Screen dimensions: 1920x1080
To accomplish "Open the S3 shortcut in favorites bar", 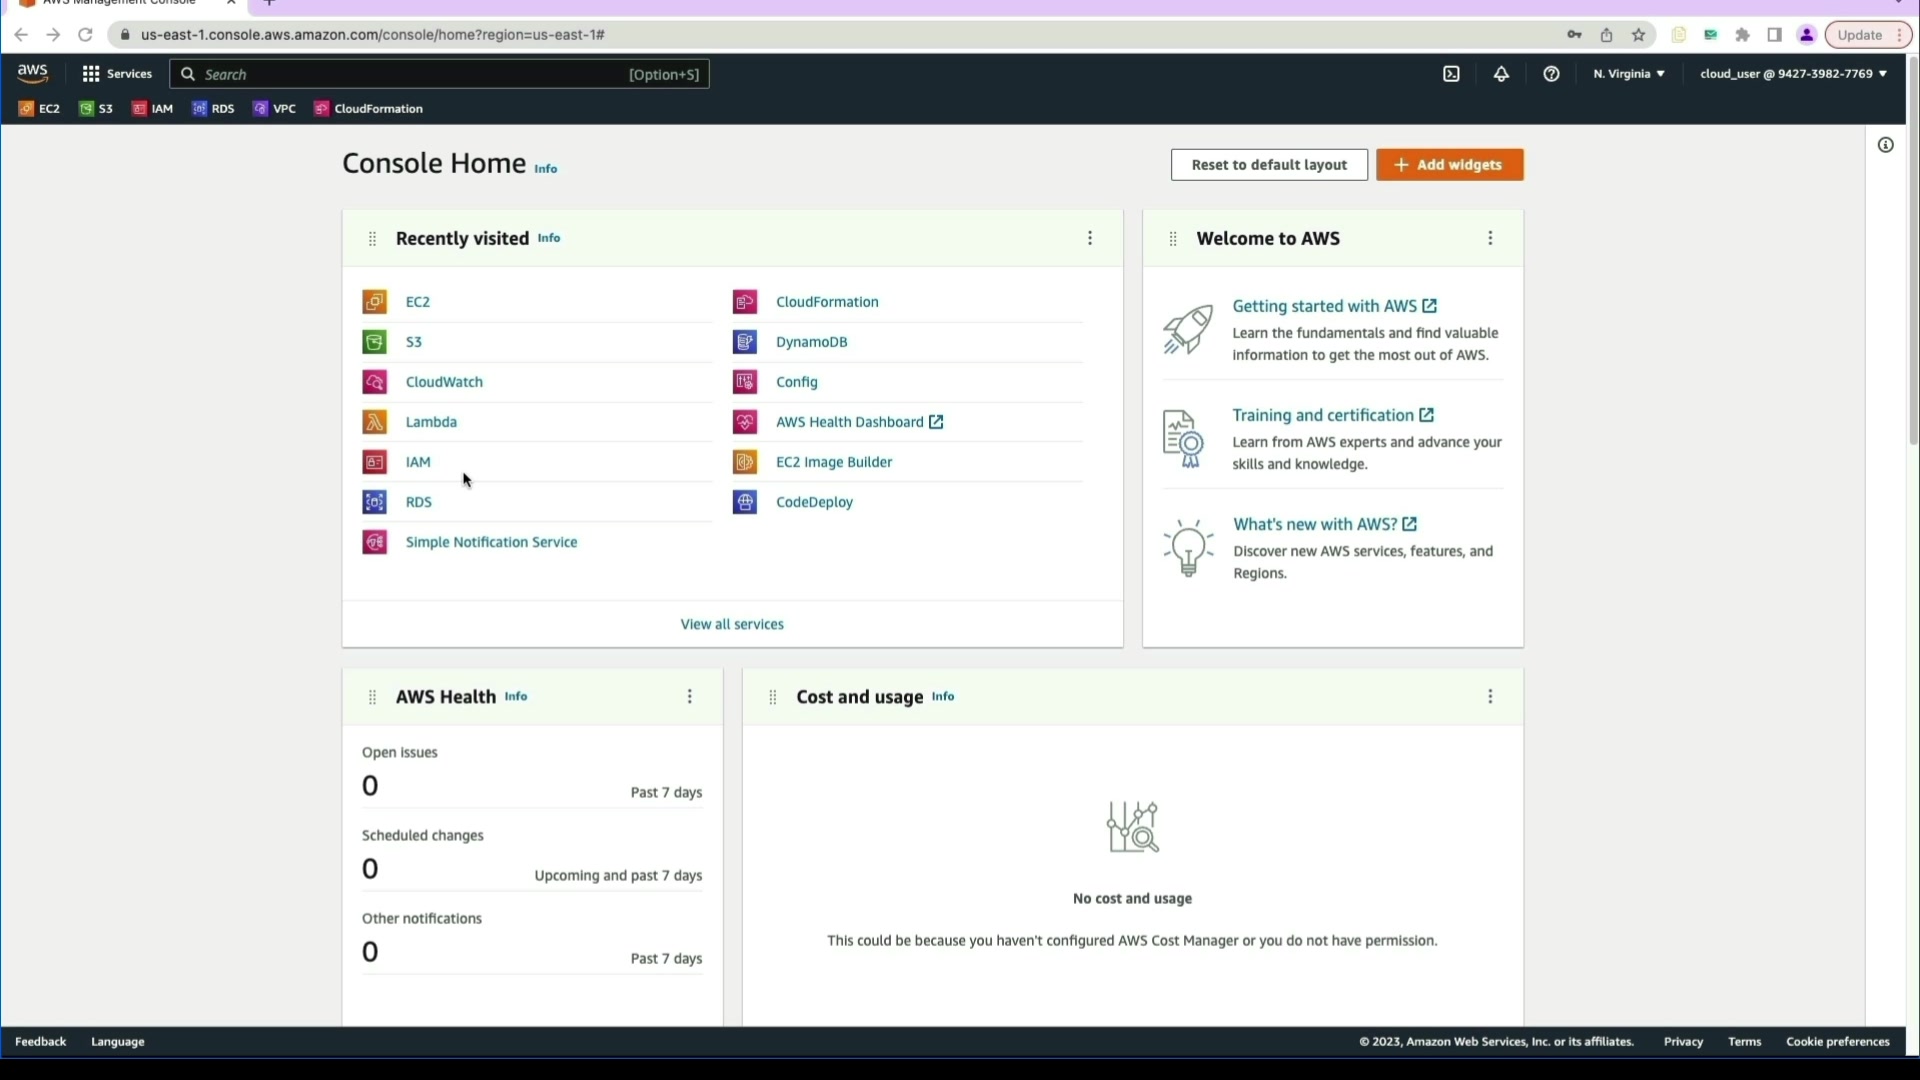I will [96, 109].
